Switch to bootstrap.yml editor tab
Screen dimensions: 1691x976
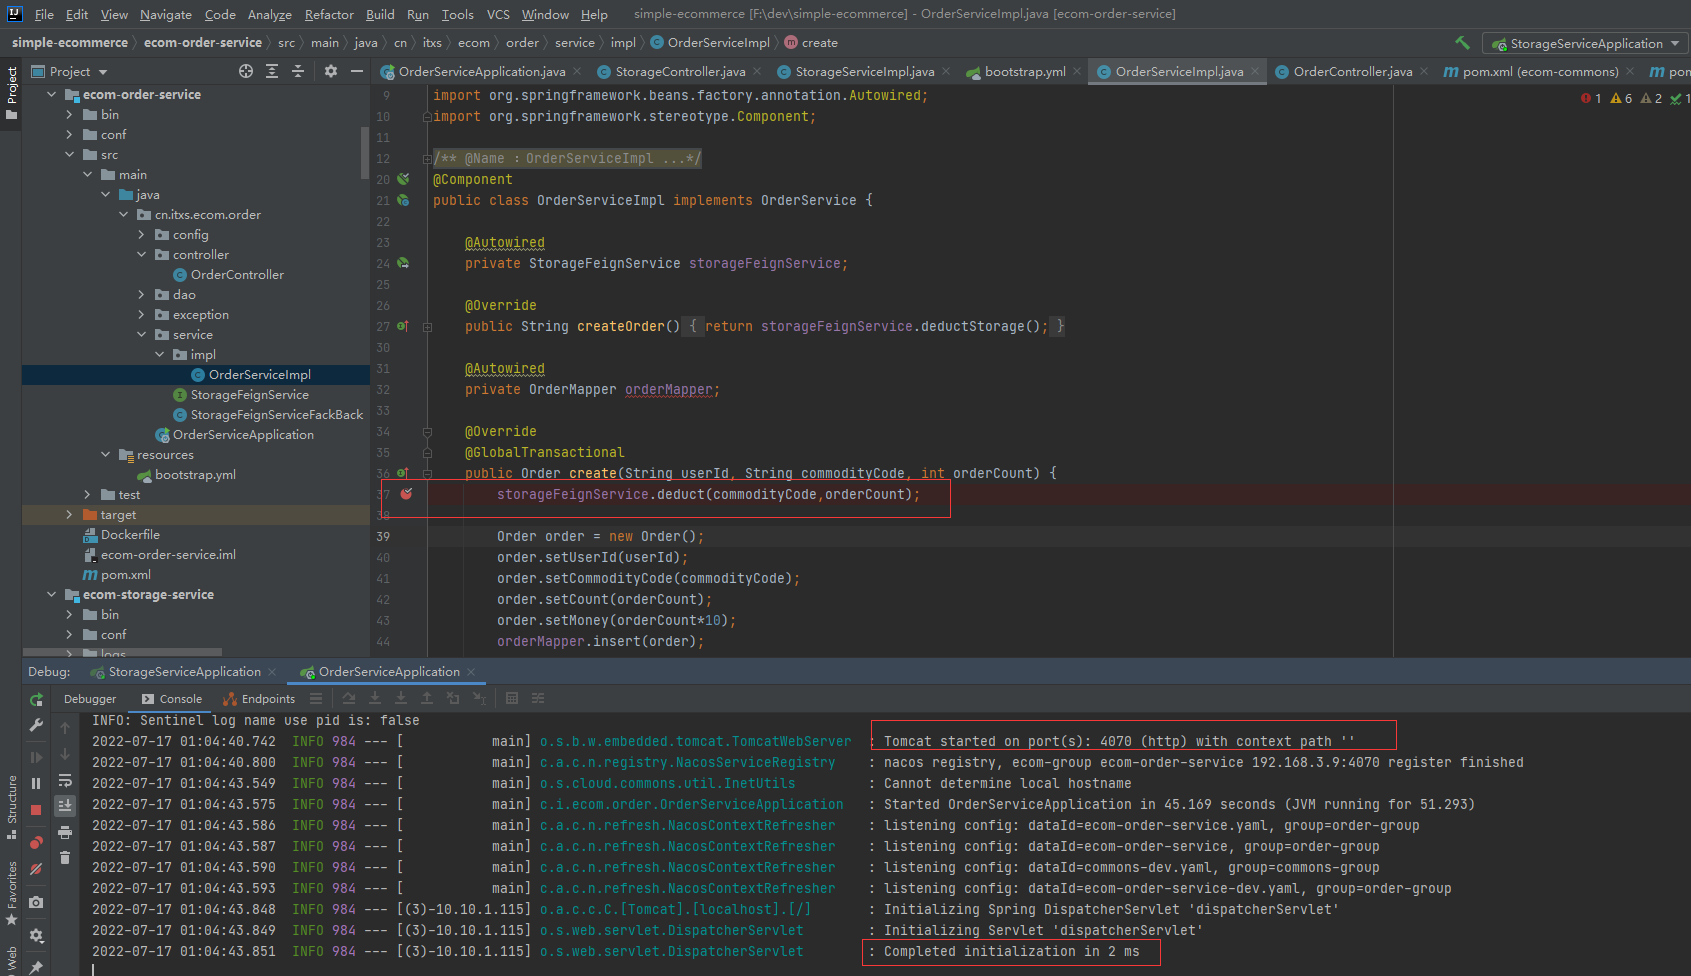coord(1025,71)
